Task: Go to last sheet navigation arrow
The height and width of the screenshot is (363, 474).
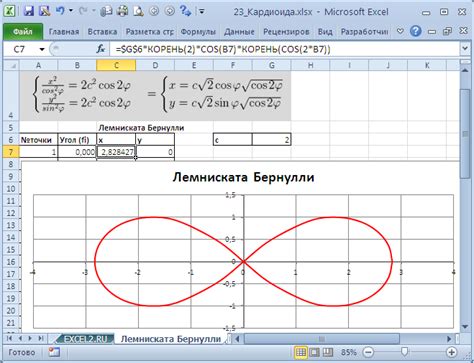Action: tap(41, 339)
